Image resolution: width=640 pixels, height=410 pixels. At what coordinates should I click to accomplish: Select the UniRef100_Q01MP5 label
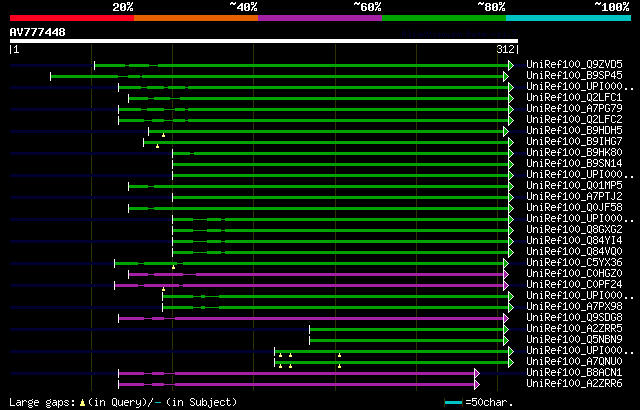point(574,186)
